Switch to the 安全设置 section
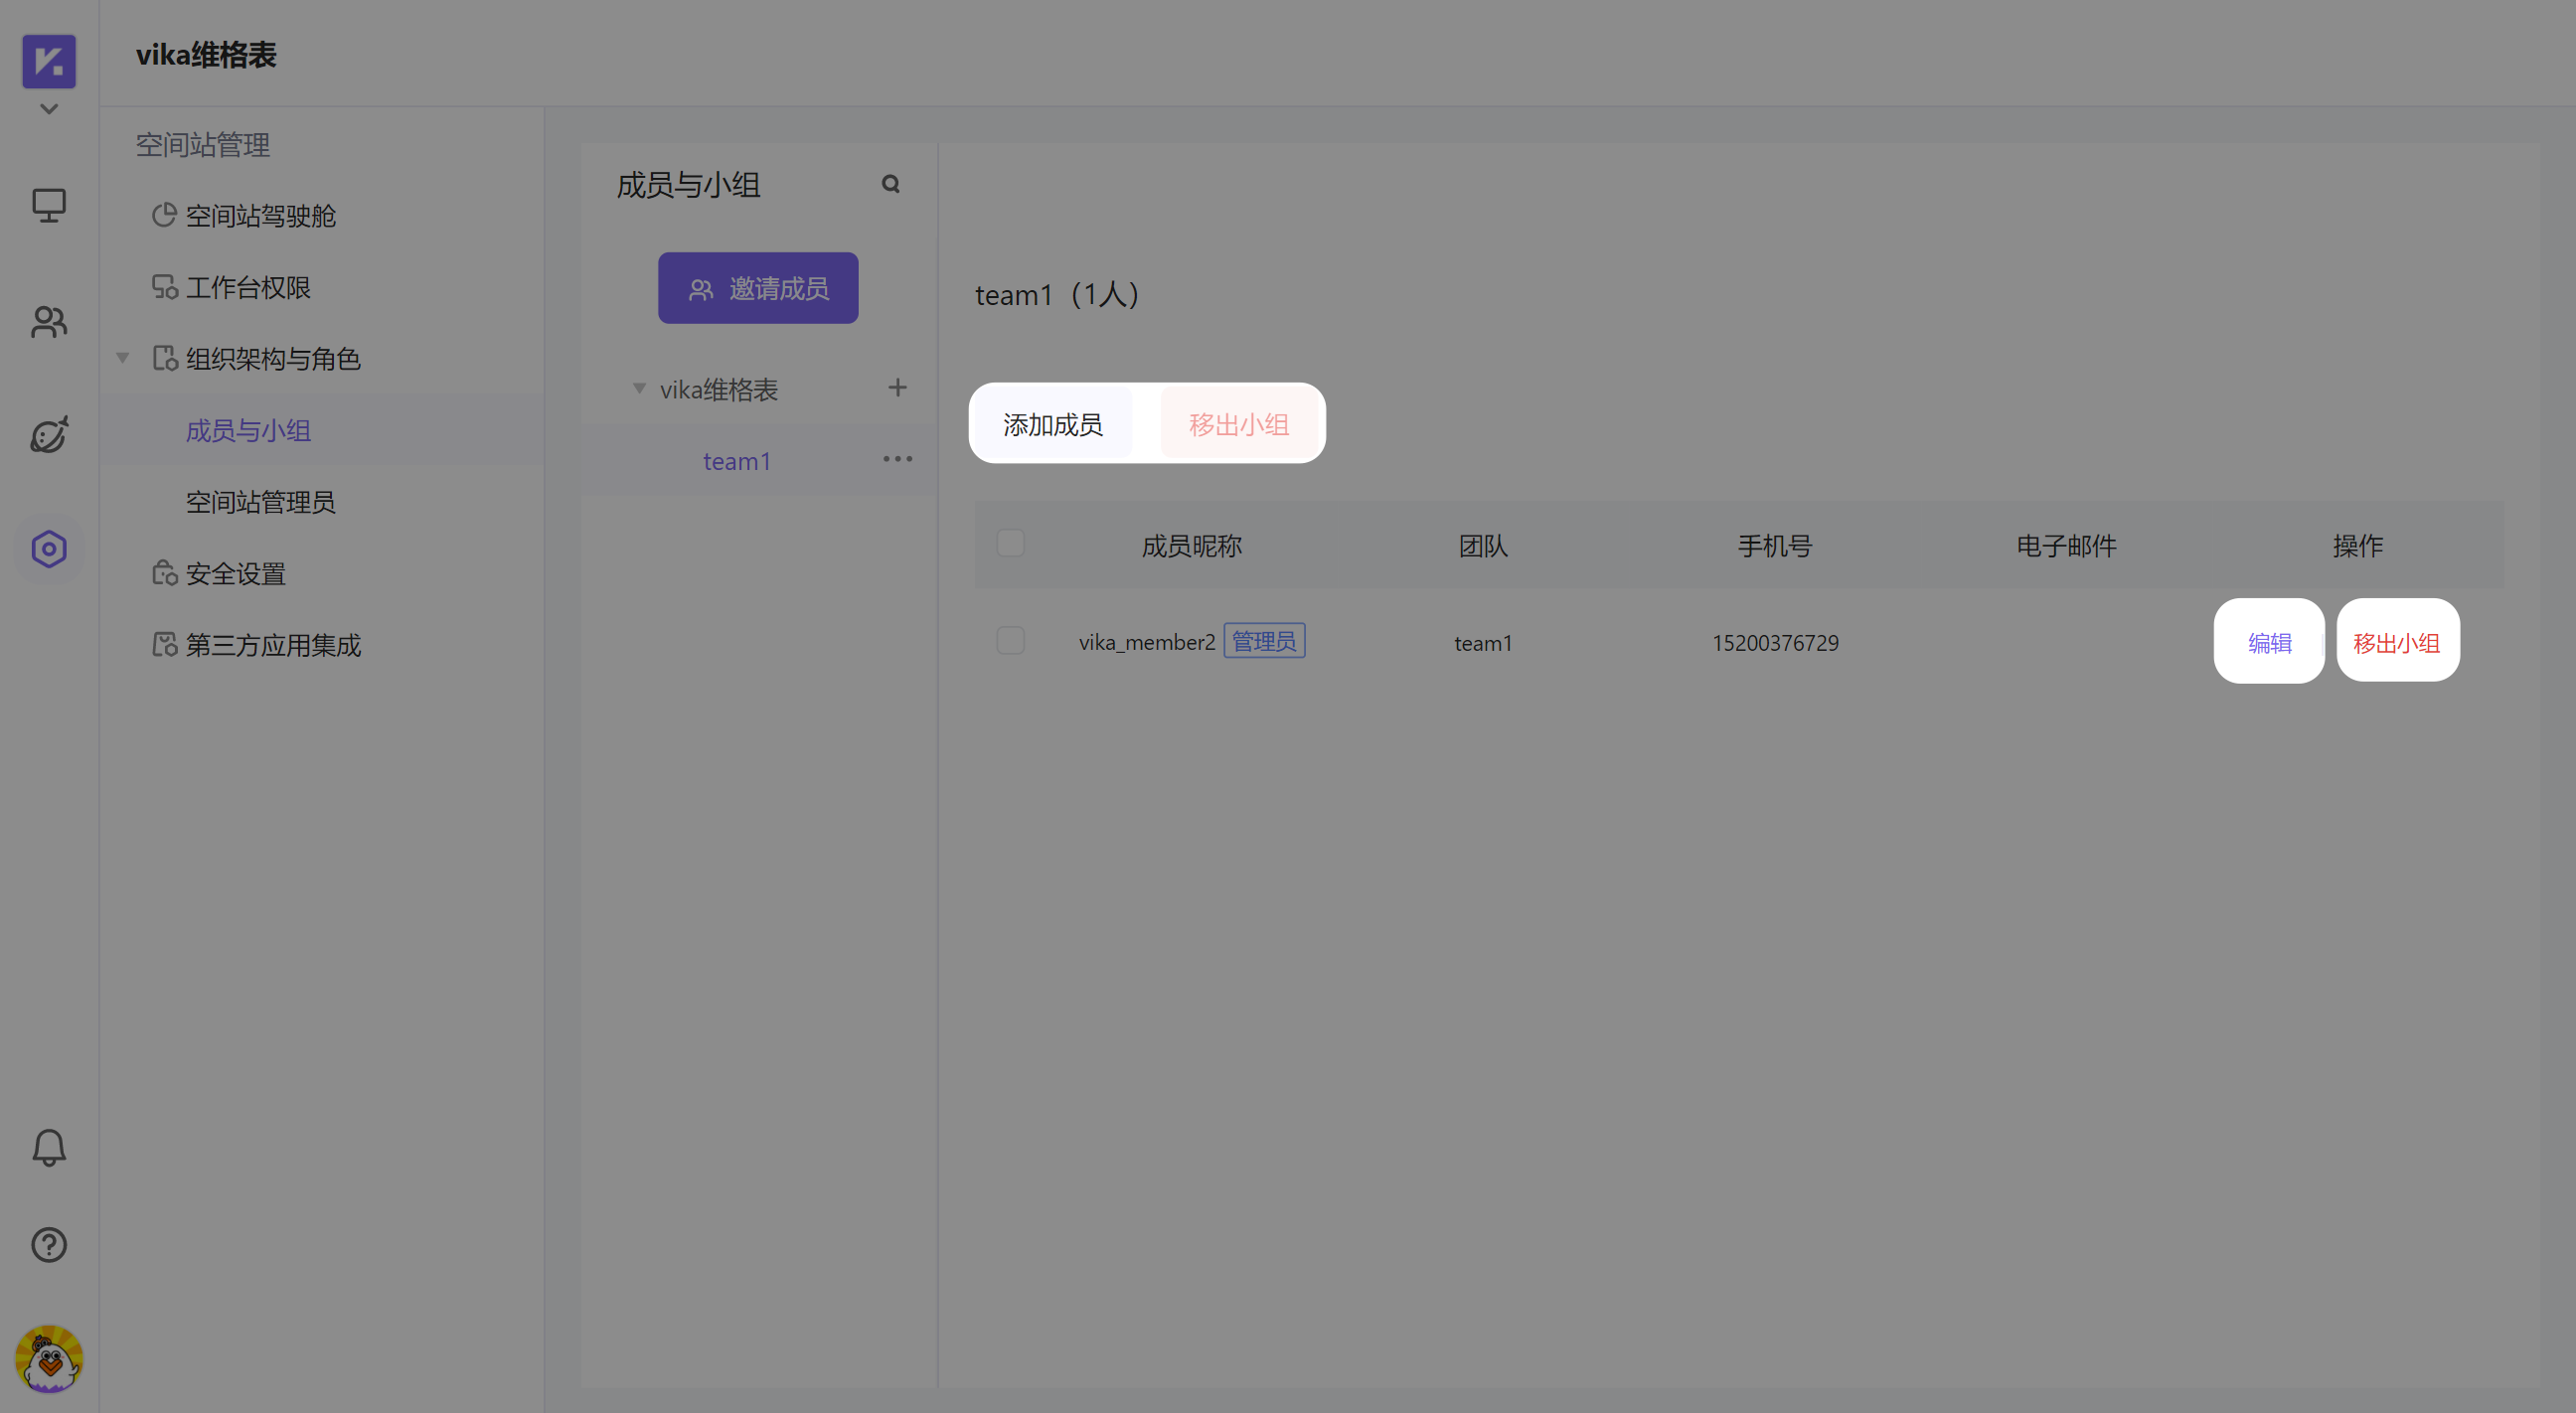Viewport: 2576px width, 1413px height. coord(235,573)
